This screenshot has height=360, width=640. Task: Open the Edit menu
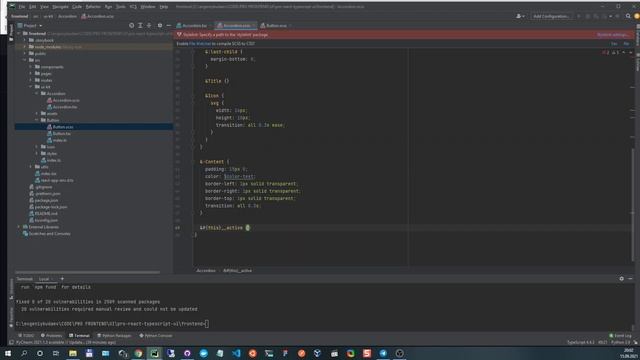pyautogui.click(x=33, y=7)
